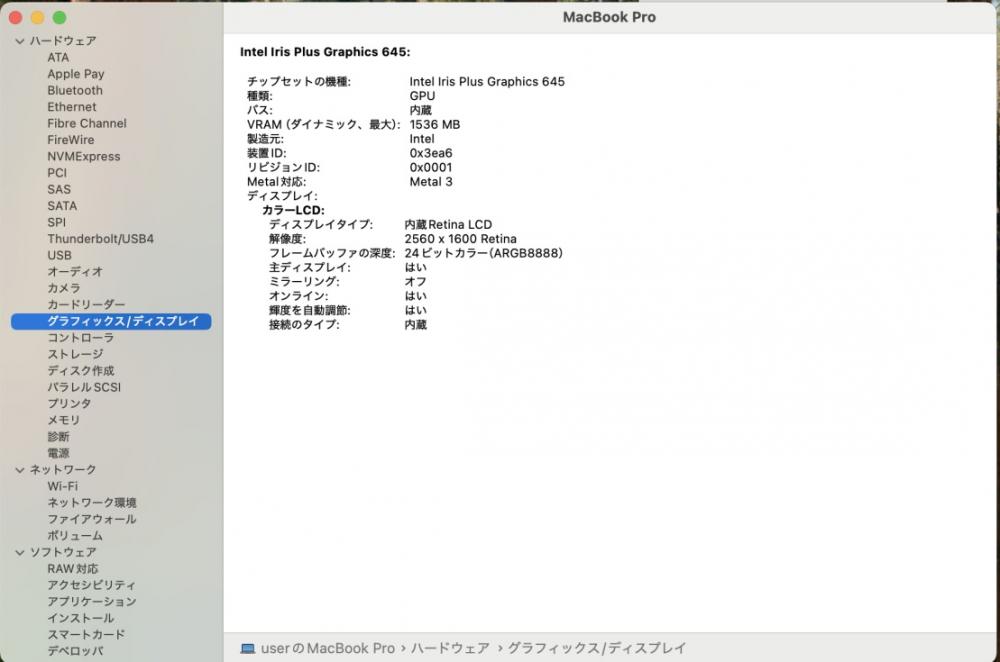1000x662 pixels.
Task: Select グラフィックス/ディスプレイ sidebar row
Action: tap(111, 321)
